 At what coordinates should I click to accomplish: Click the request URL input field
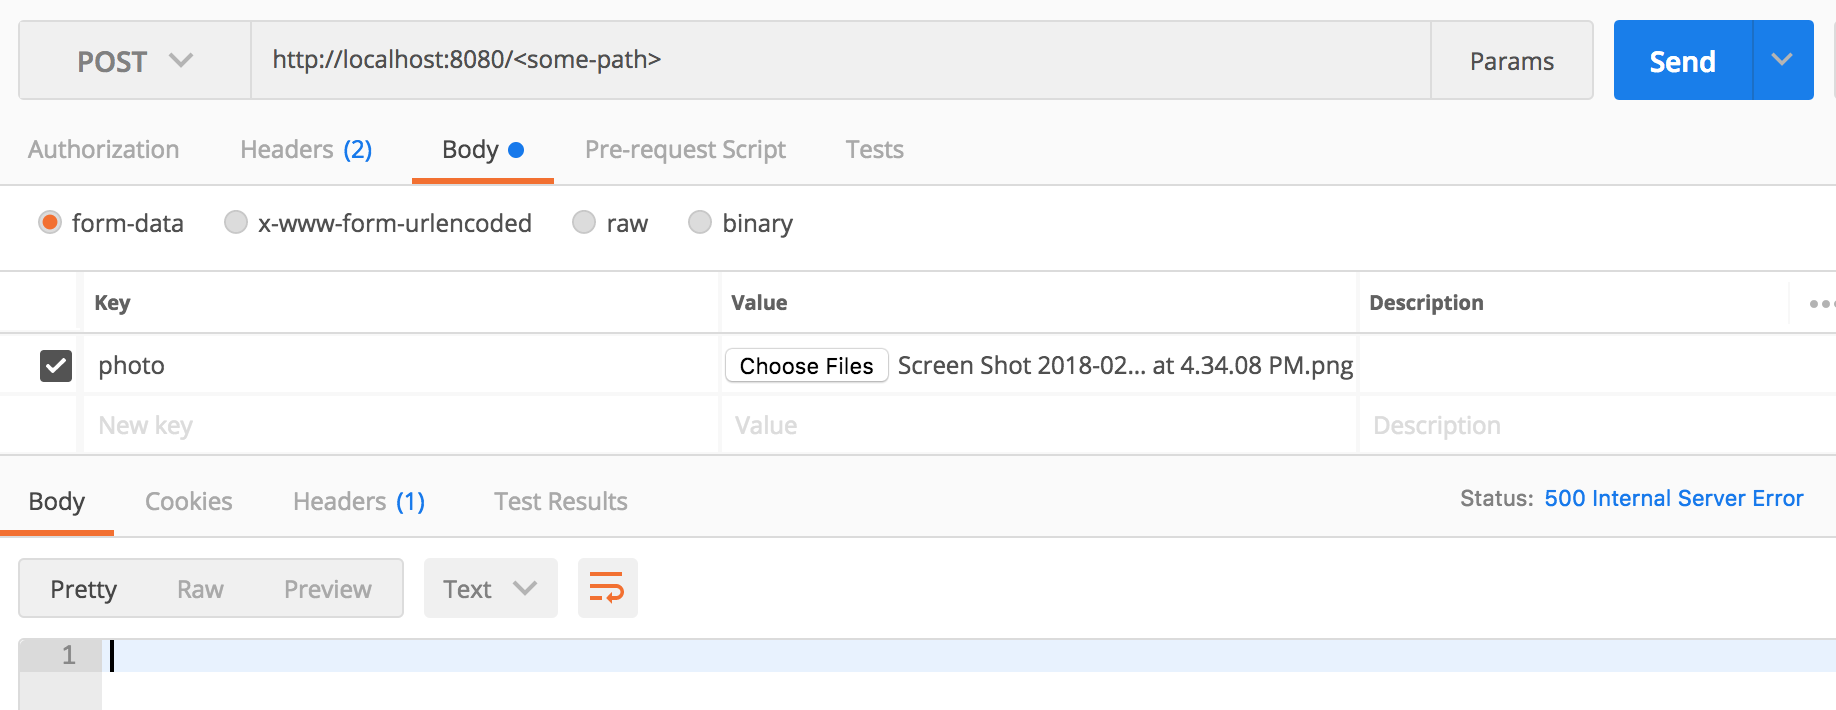pos(800,60)
